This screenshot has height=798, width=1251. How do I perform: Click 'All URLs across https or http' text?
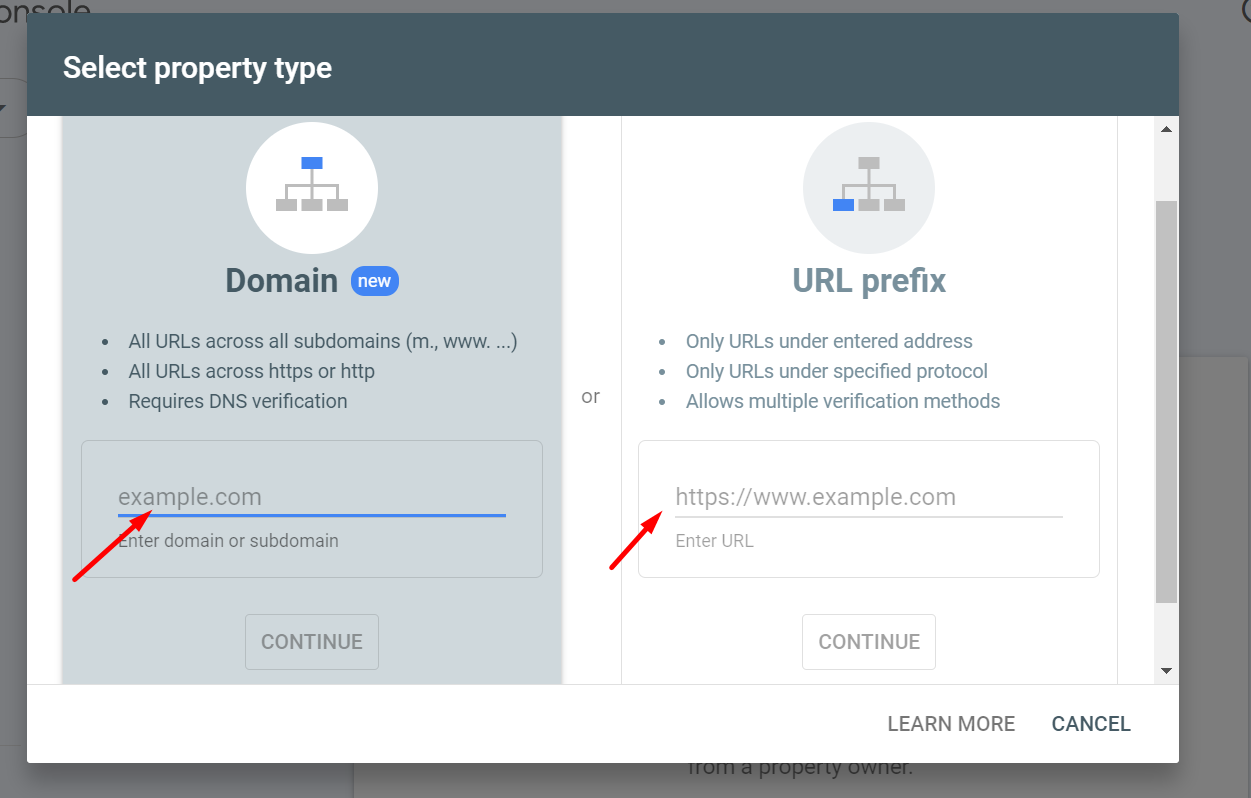(252, 371)
